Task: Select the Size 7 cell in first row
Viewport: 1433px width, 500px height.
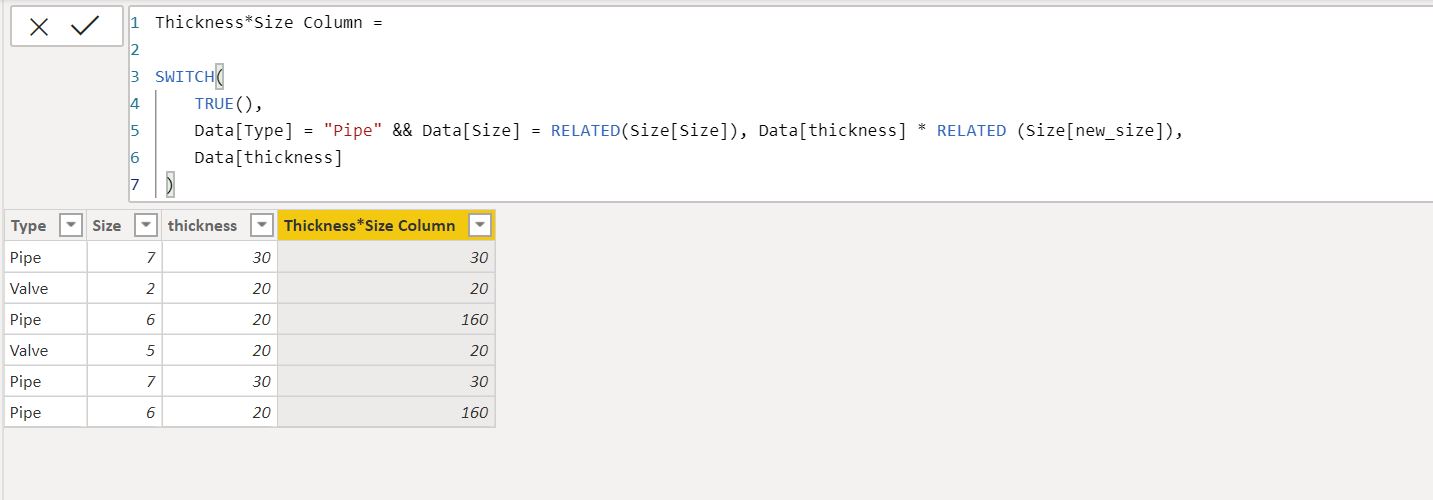Action: (125, 257)
